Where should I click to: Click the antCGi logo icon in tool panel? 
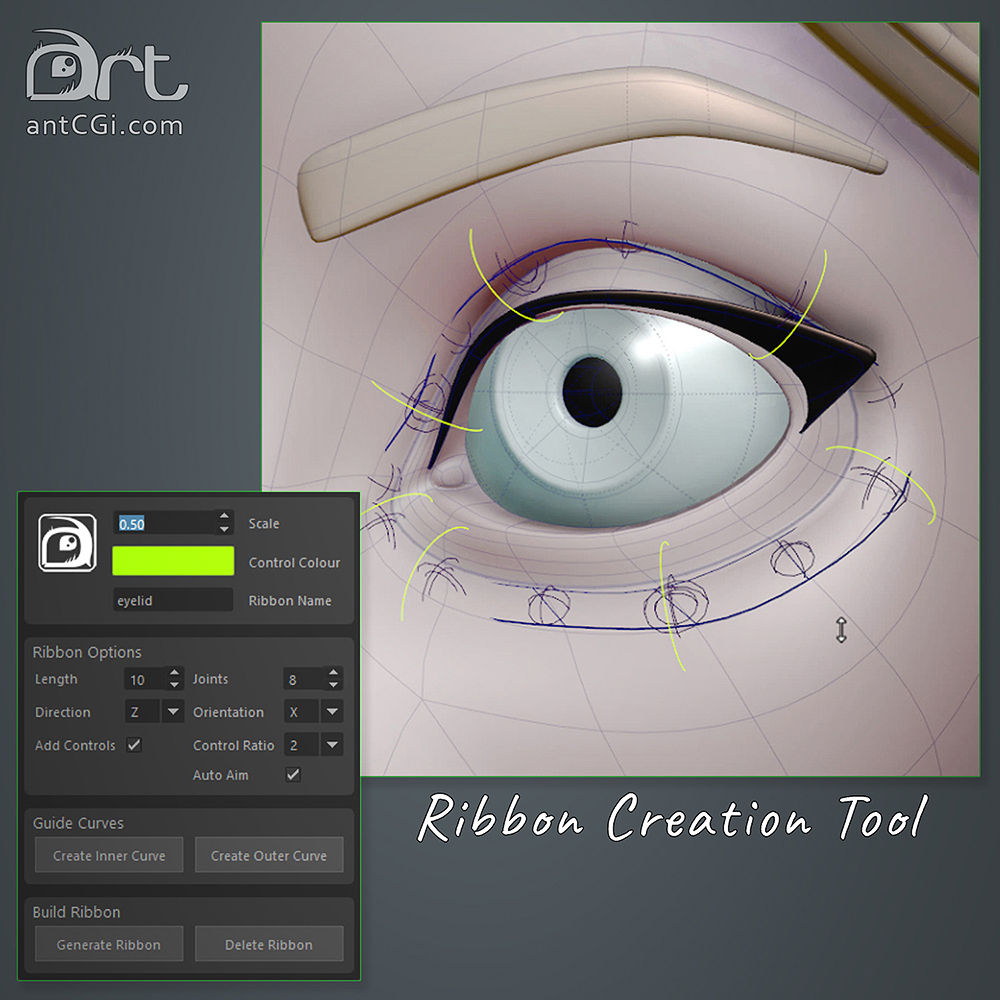click(68, 543)
